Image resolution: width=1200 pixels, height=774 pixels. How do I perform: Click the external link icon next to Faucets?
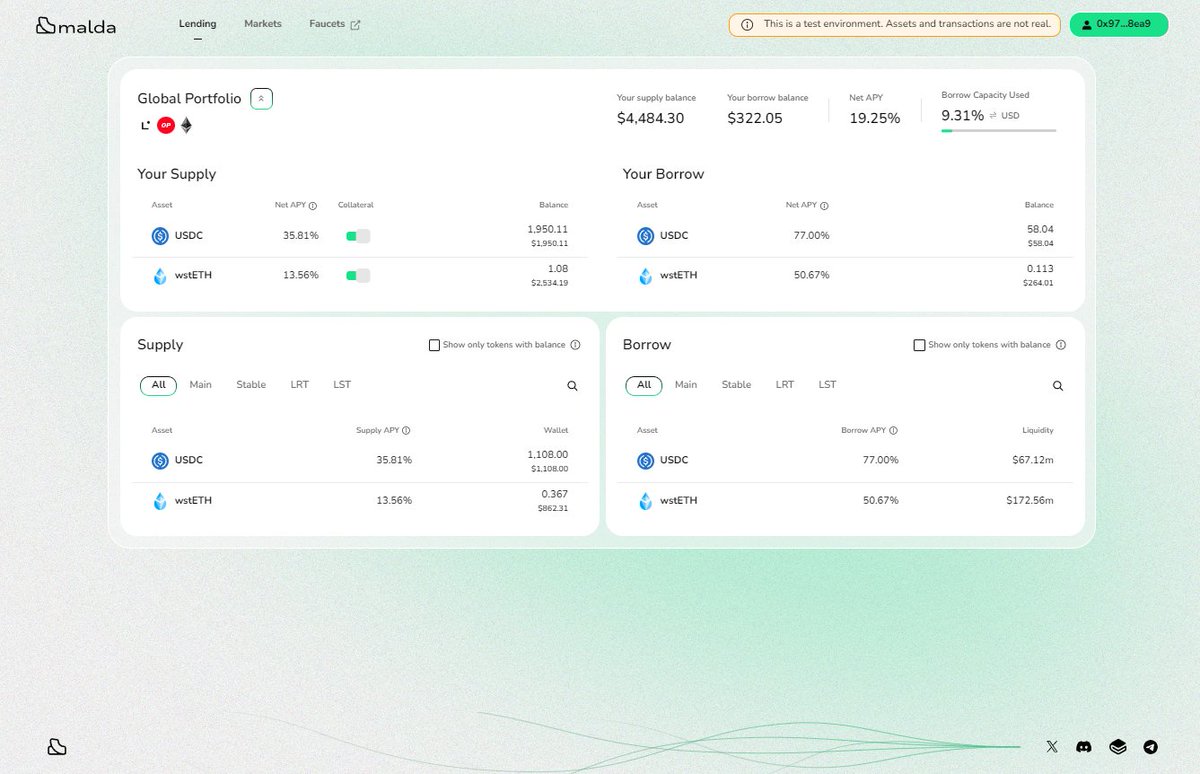(355, 25)
